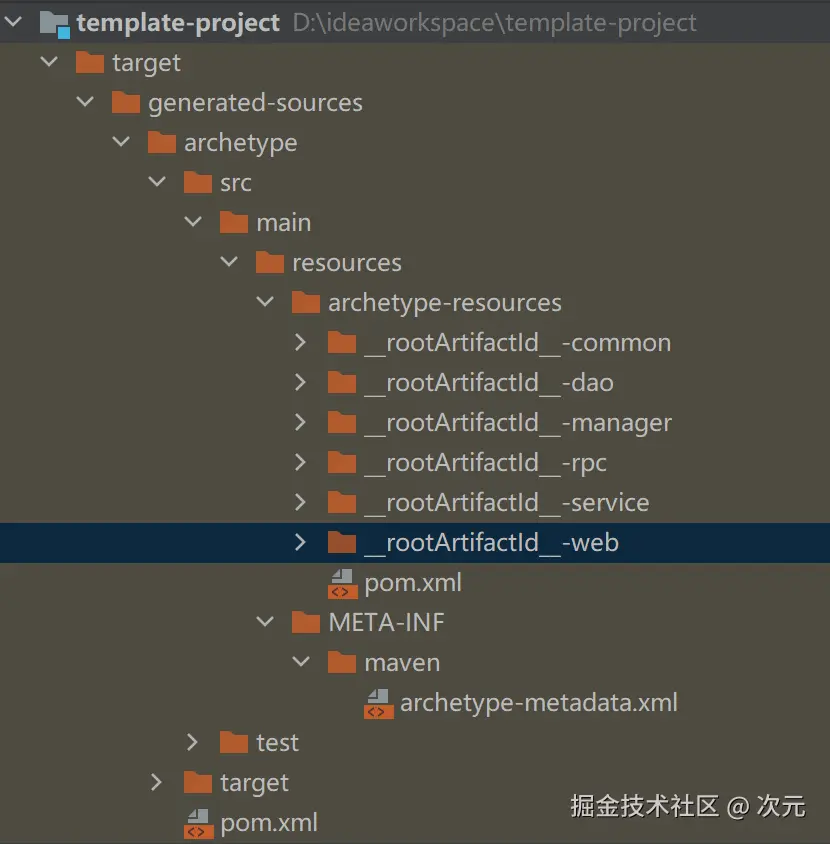
Task: Select the __rootArtifactId__-service folder
Action: [x=507, y=503]
